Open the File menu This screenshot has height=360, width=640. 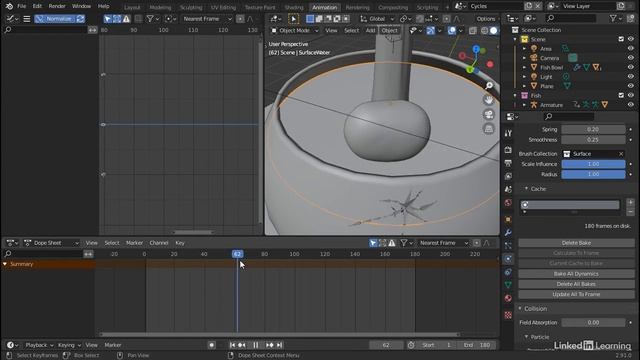point(22,6)
